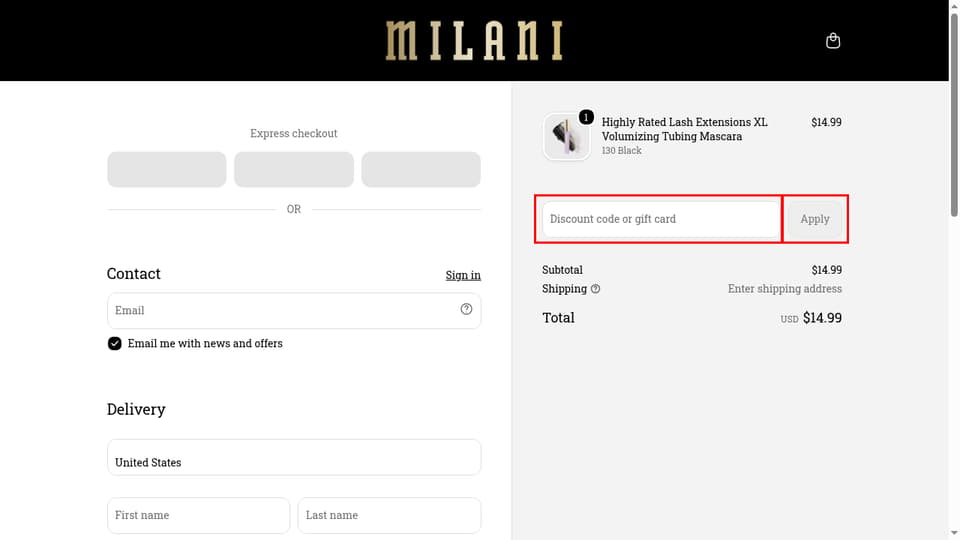Click the Sign in link

point(463,275)
